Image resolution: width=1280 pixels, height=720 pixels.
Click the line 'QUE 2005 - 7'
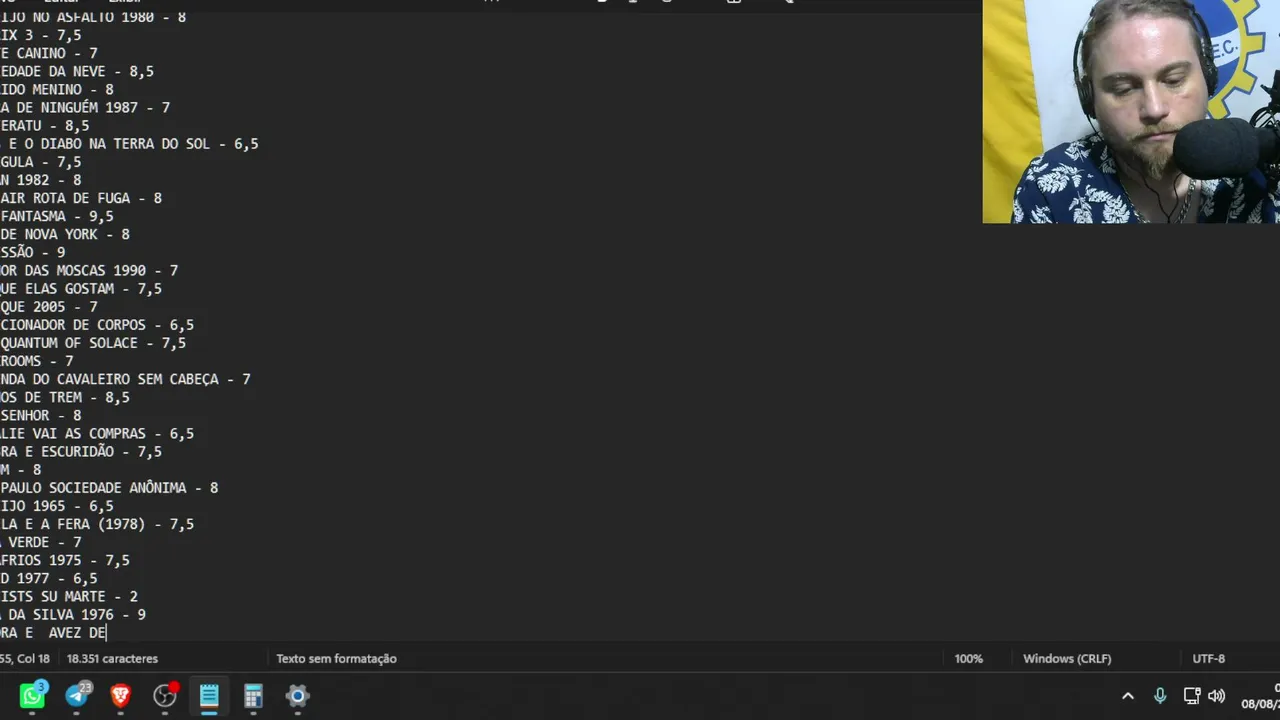pyautogui.click(x=49, y=307)
